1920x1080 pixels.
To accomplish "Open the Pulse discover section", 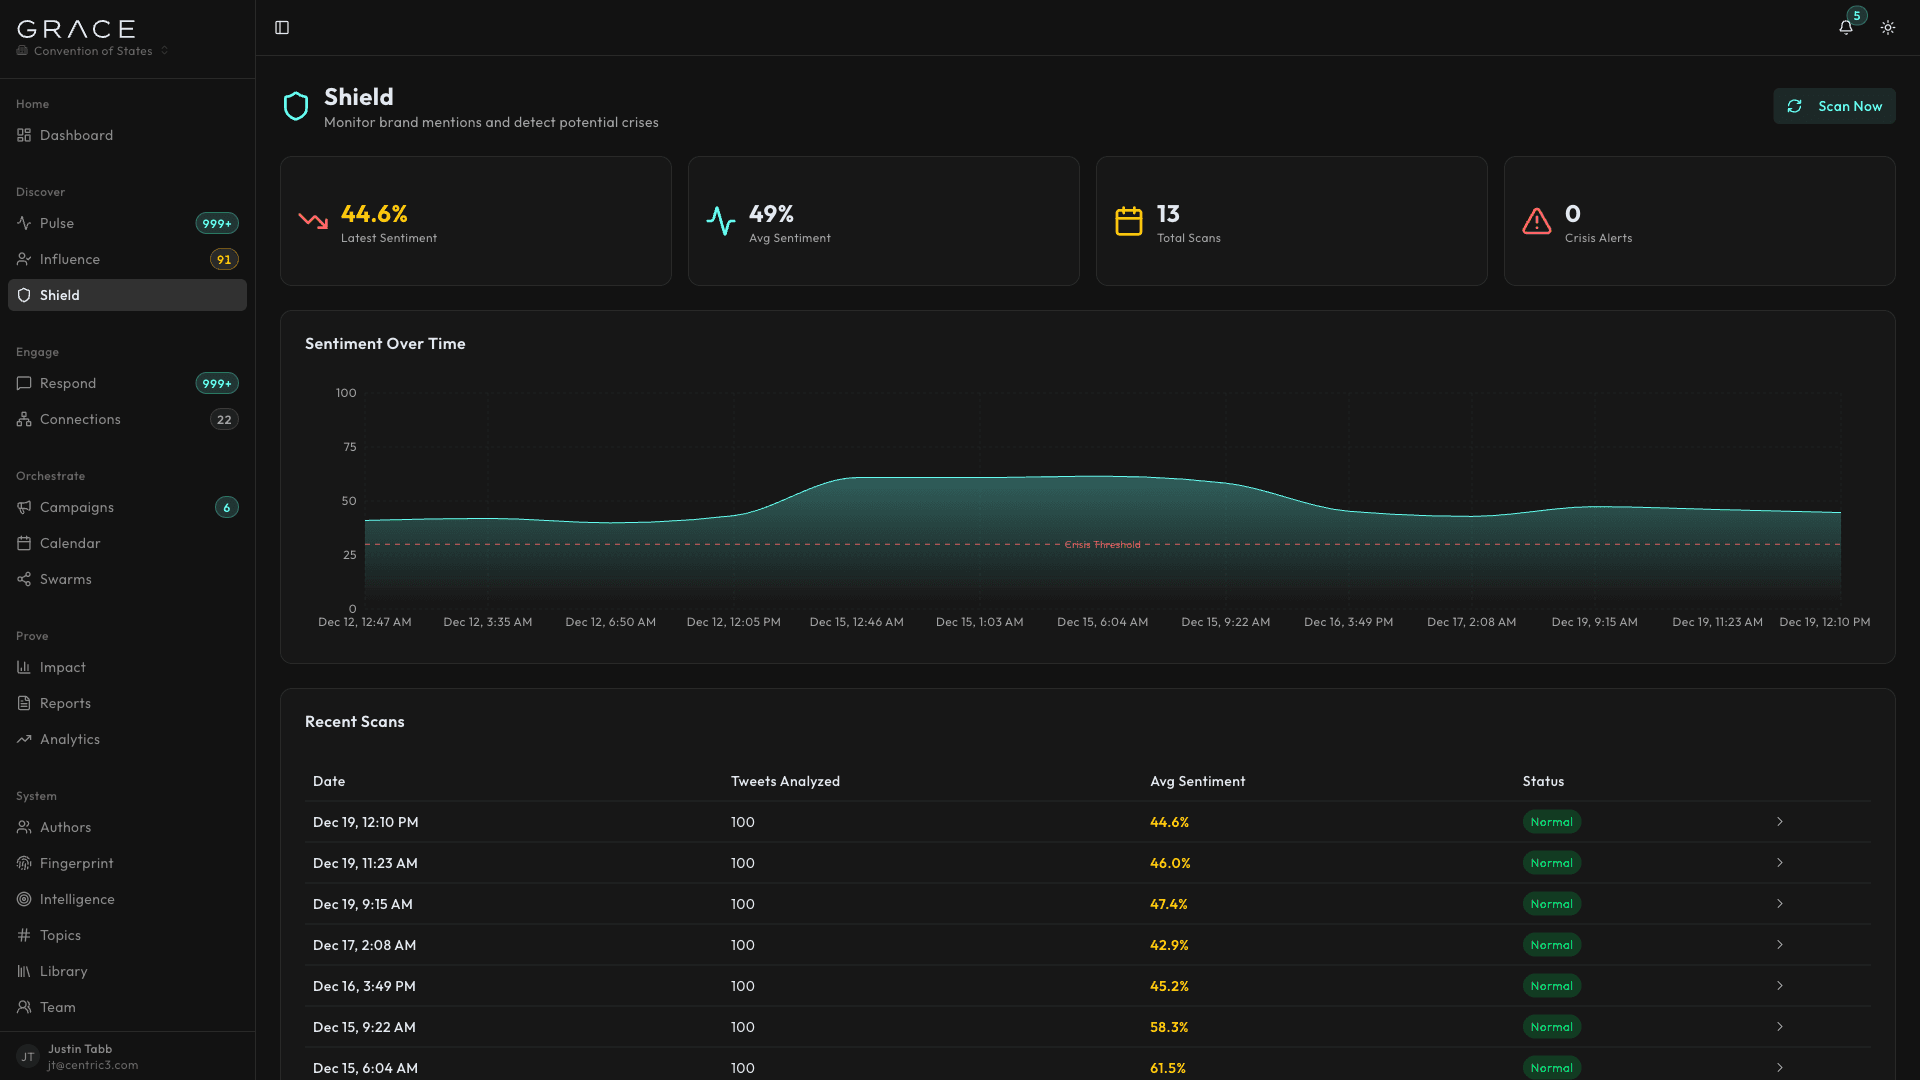I will click(x=55, y=223).
